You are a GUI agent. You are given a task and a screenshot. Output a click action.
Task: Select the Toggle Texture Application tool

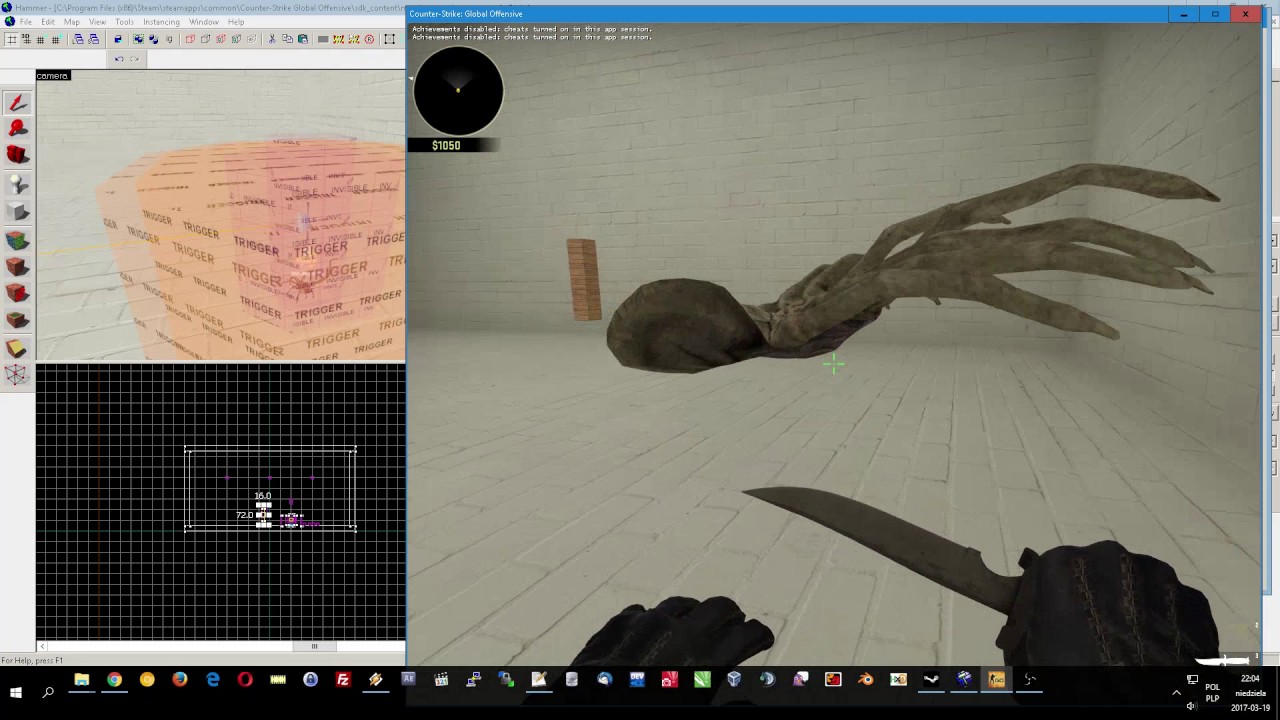[x=17, y=240]
